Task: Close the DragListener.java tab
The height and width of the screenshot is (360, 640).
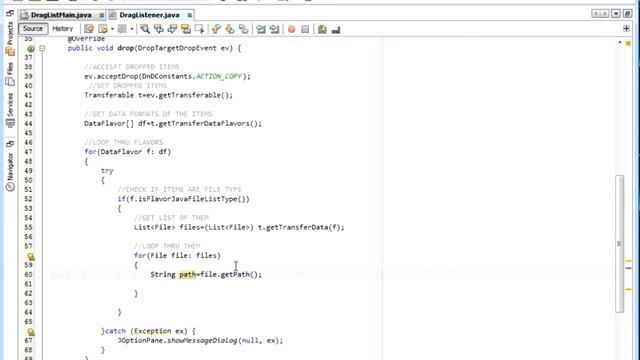Action: [189, 15]
